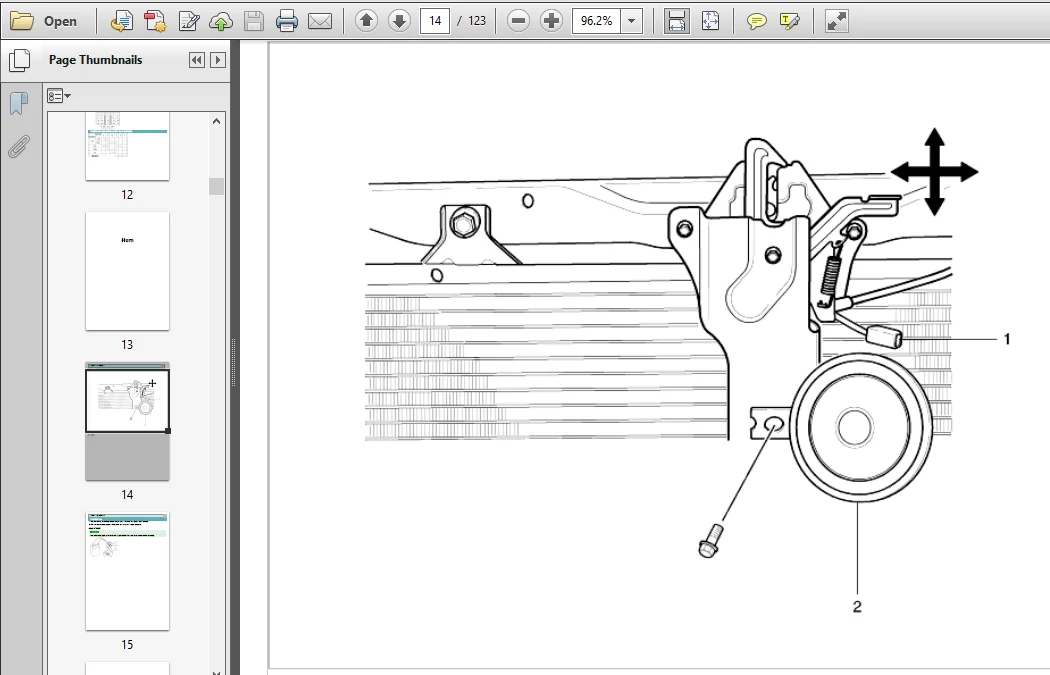
Task: Open Page Thumbnails panel icon in sidebar
Action: 19,60
